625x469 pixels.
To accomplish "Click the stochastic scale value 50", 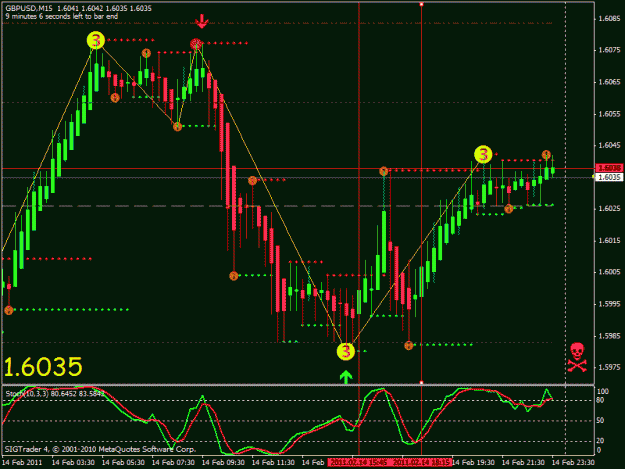I will coord(600,420).
